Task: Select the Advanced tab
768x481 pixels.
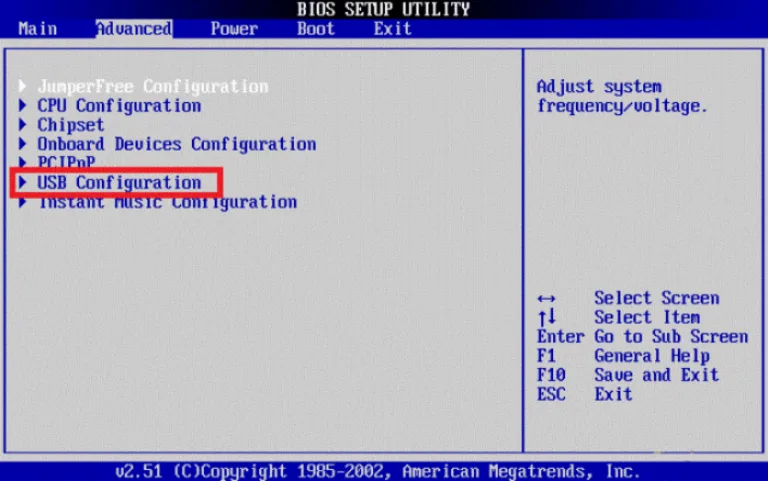Action: tap(134, 28)
